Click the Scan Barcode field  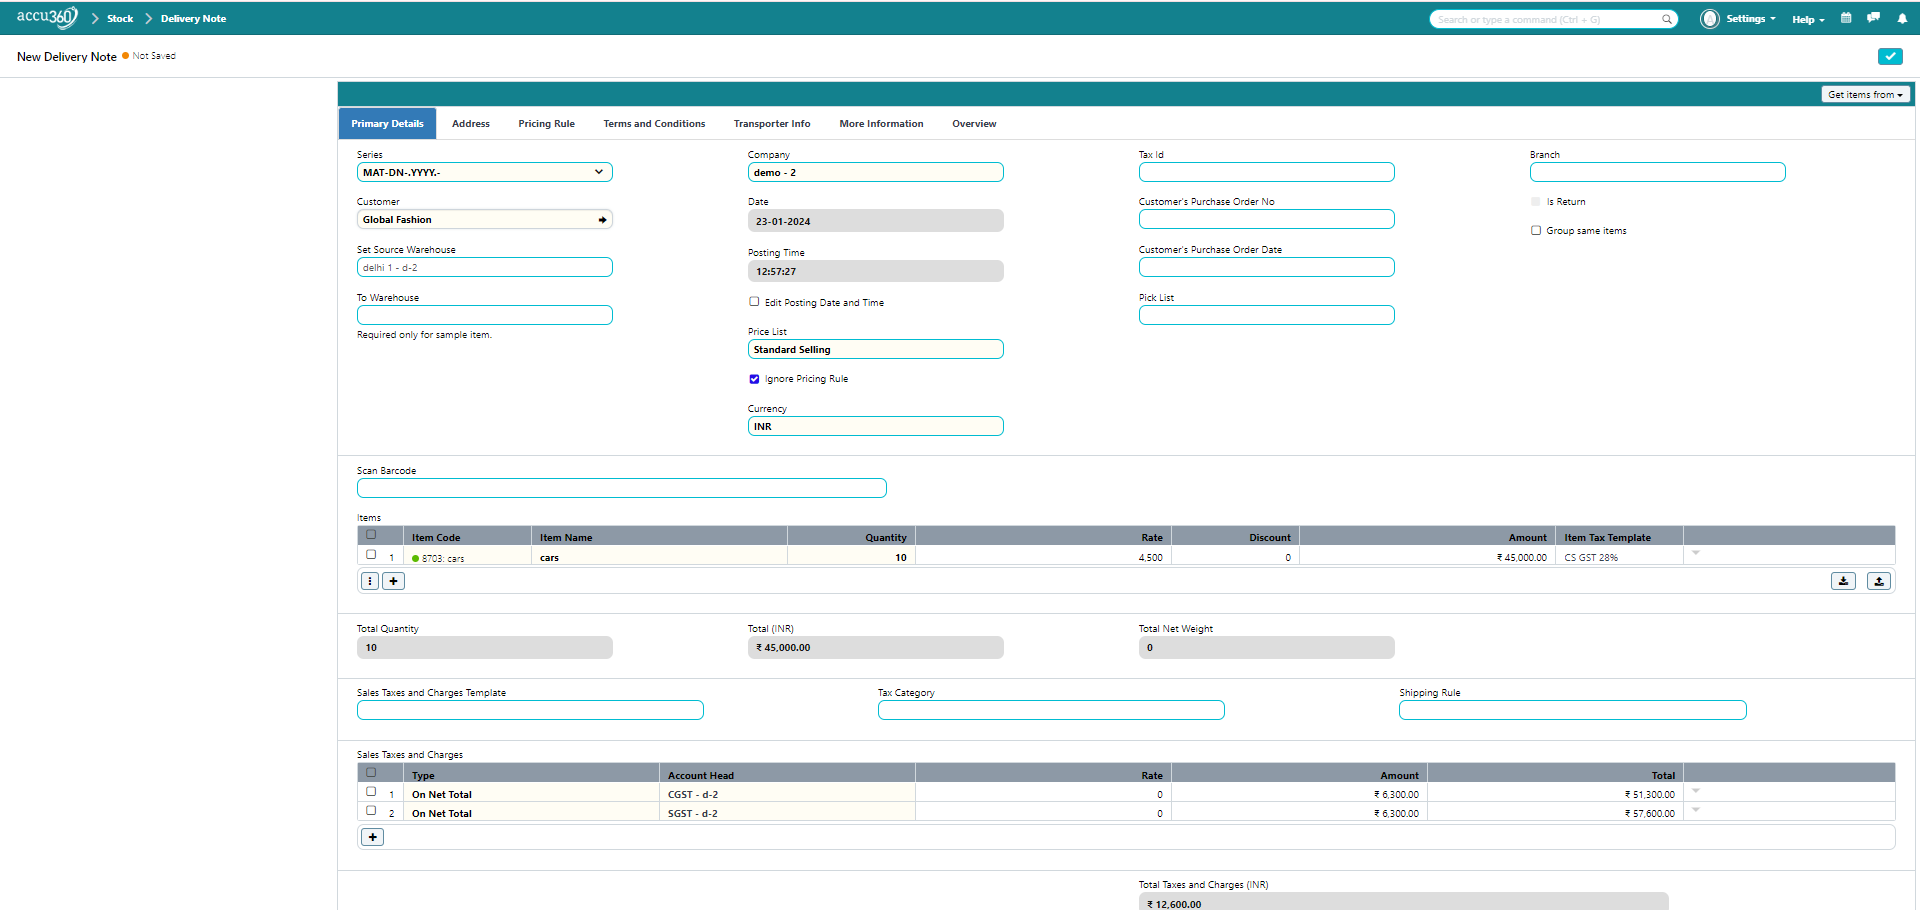click(x=622, y=488)
